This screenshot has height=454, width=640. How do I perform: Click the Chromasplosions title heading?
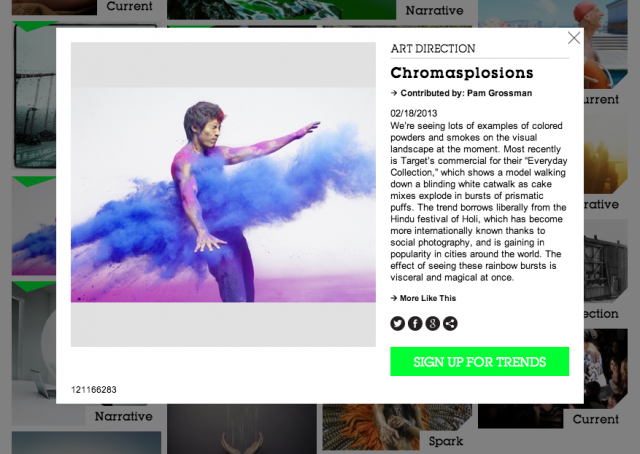[x=461, y=73]
